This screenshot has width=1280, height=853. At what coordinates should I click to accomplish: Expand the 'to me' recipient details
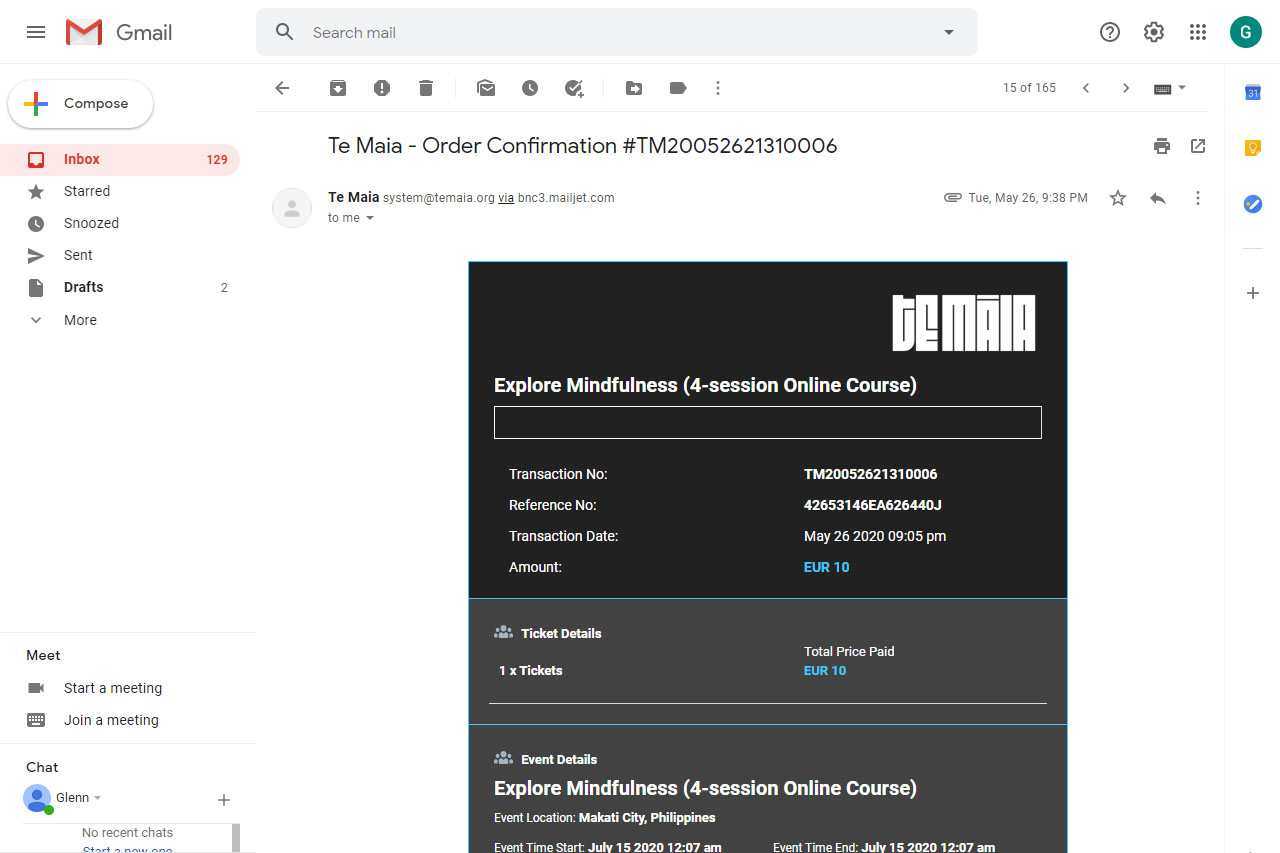tap(370, 218)
